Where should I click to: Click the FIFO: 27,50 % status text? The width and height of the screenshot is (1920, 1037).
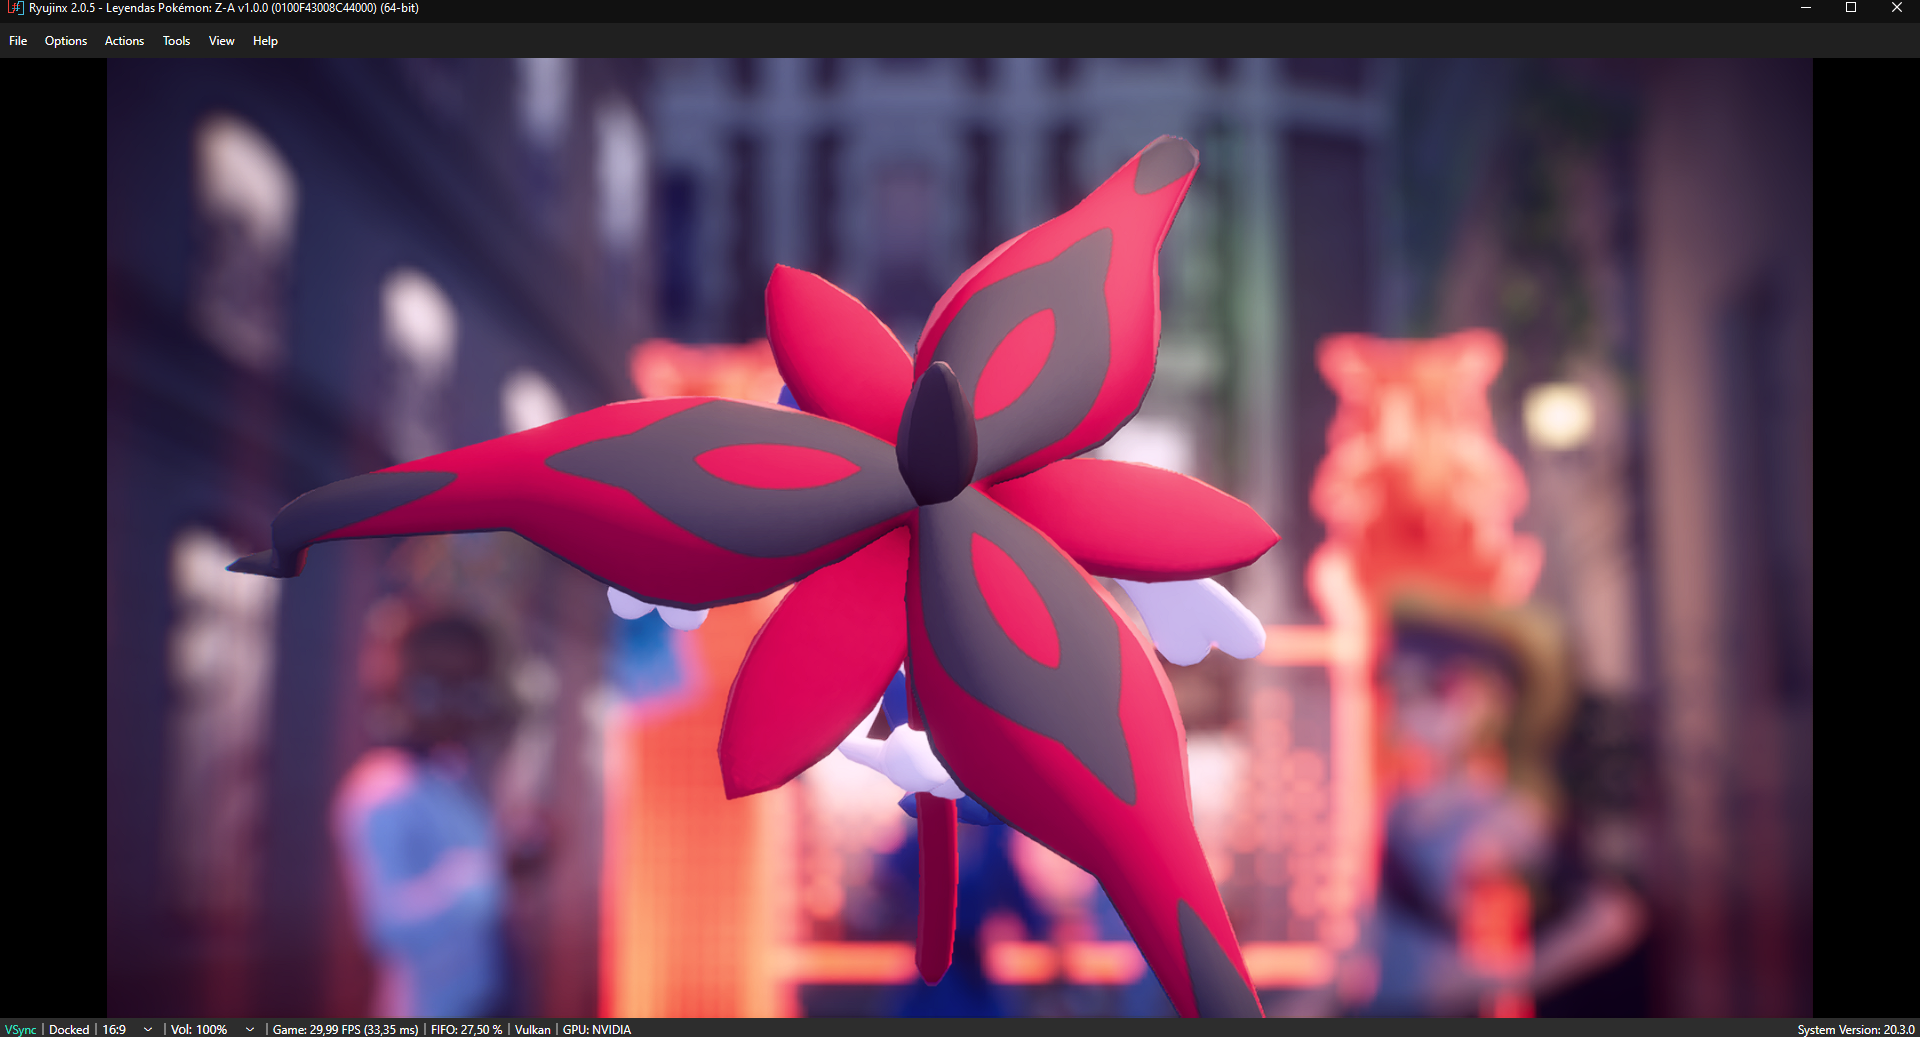point(466,1029)
